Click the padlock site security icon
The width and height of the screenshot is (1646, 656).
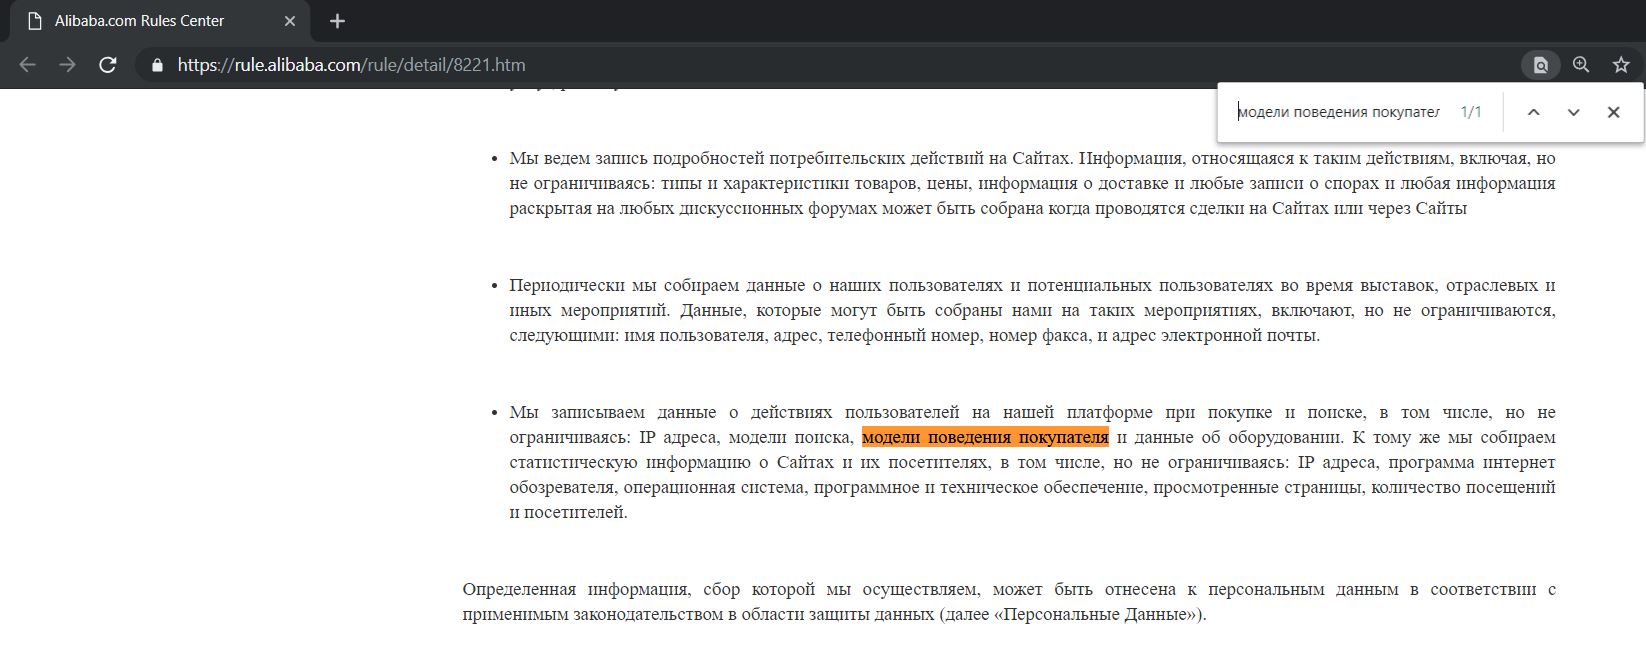156,65
